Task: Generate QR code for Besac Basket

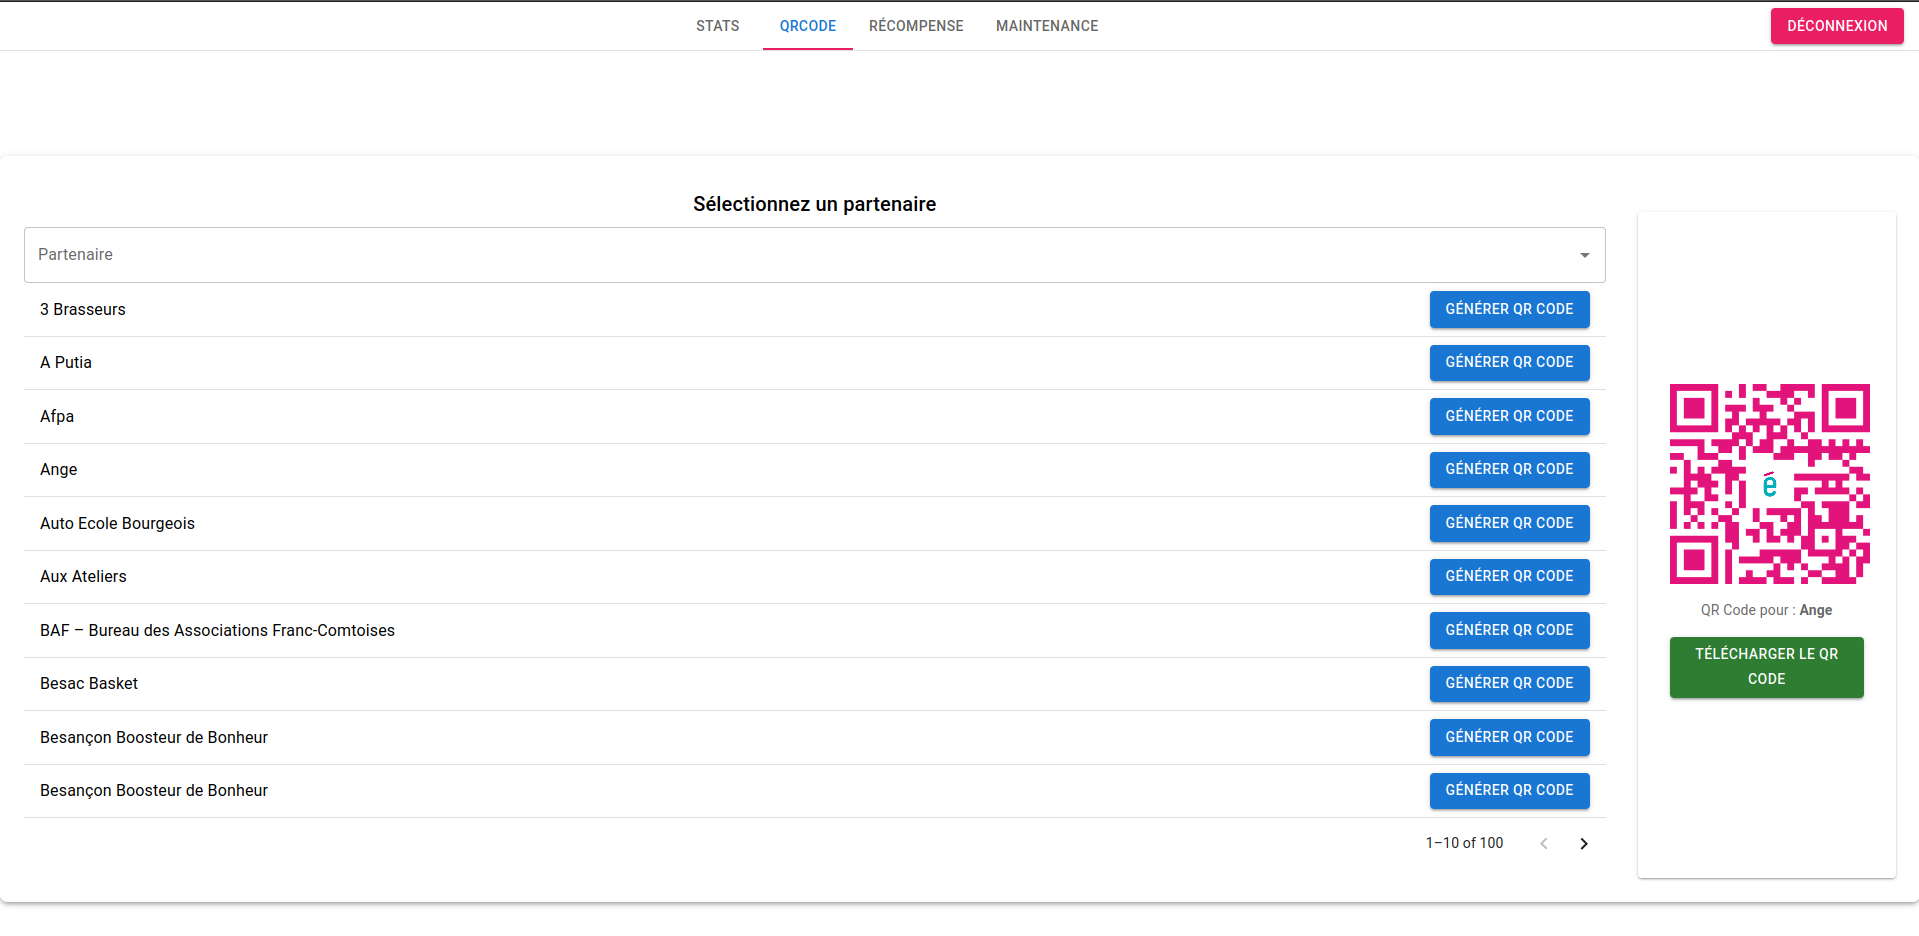Action: click(1508, 684)
